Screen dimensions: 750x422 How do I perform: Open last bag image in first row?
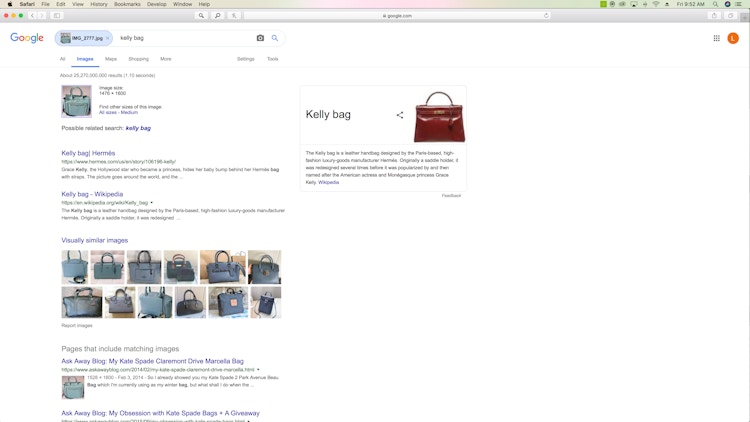265,267
